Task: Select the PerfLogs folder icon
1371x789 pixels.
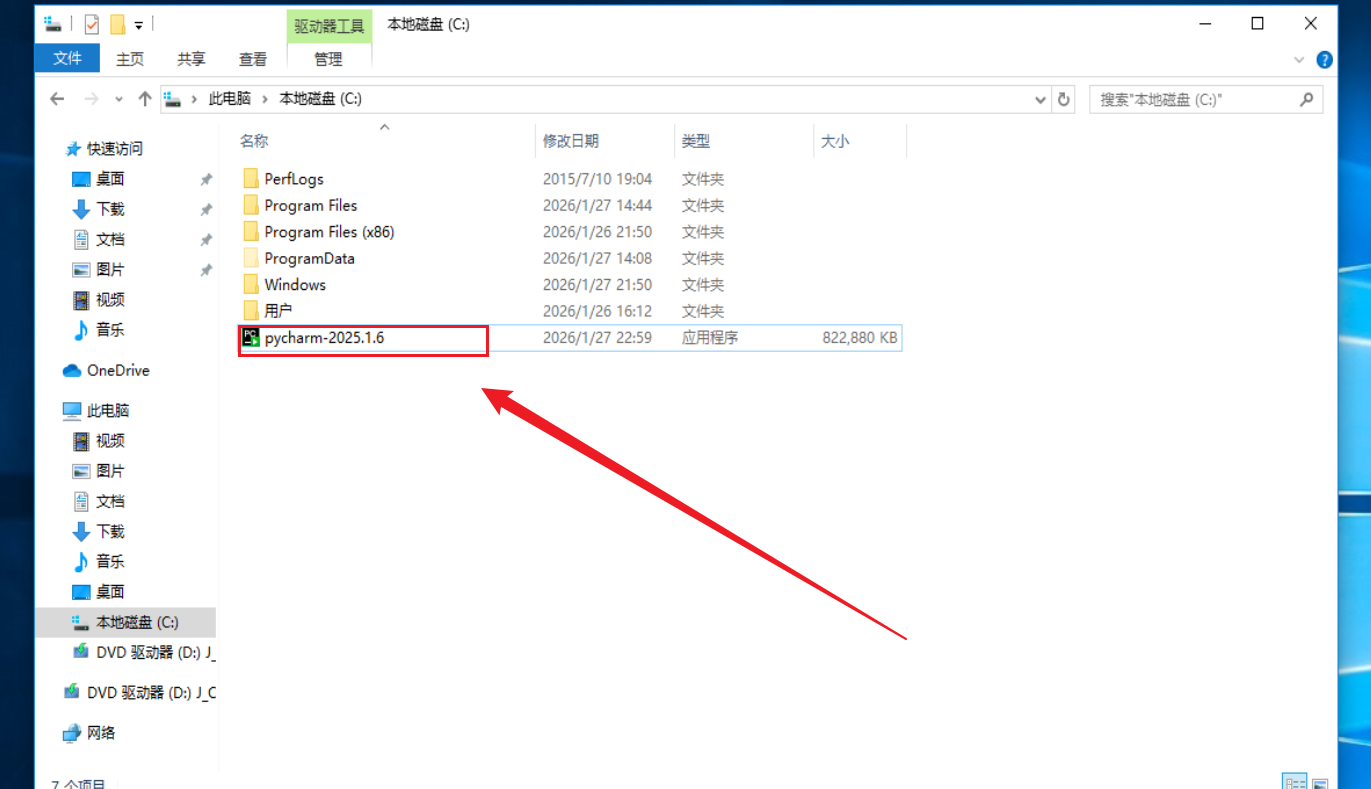Action: pyautogui.click(x=251, y=179)
